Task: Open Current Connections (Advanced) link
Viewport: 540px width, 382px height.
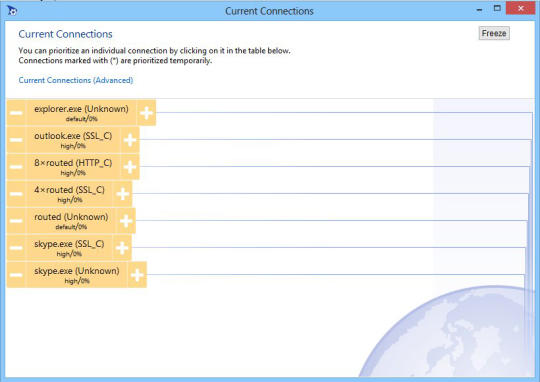Action: pyautogui.click(x=76, y=80)
